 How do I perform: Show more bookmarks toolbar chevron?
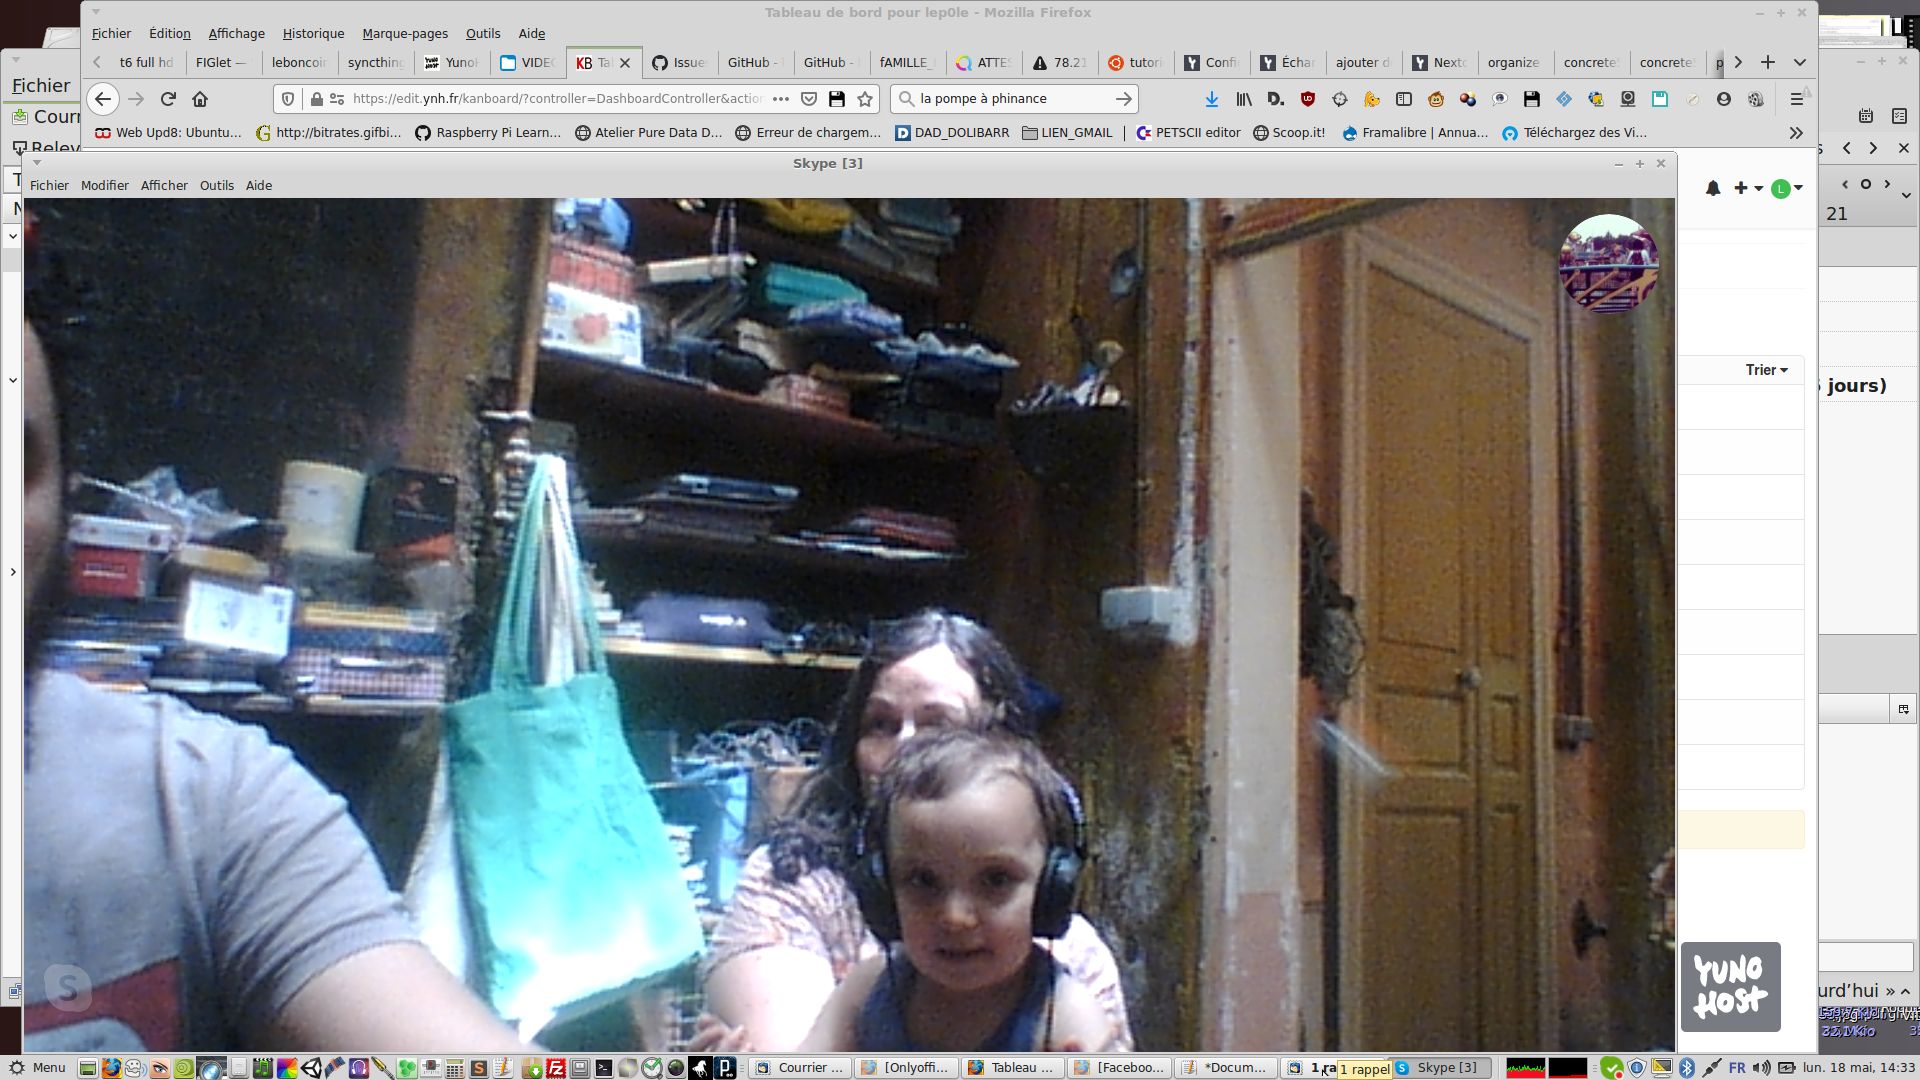pos(1795,133)
